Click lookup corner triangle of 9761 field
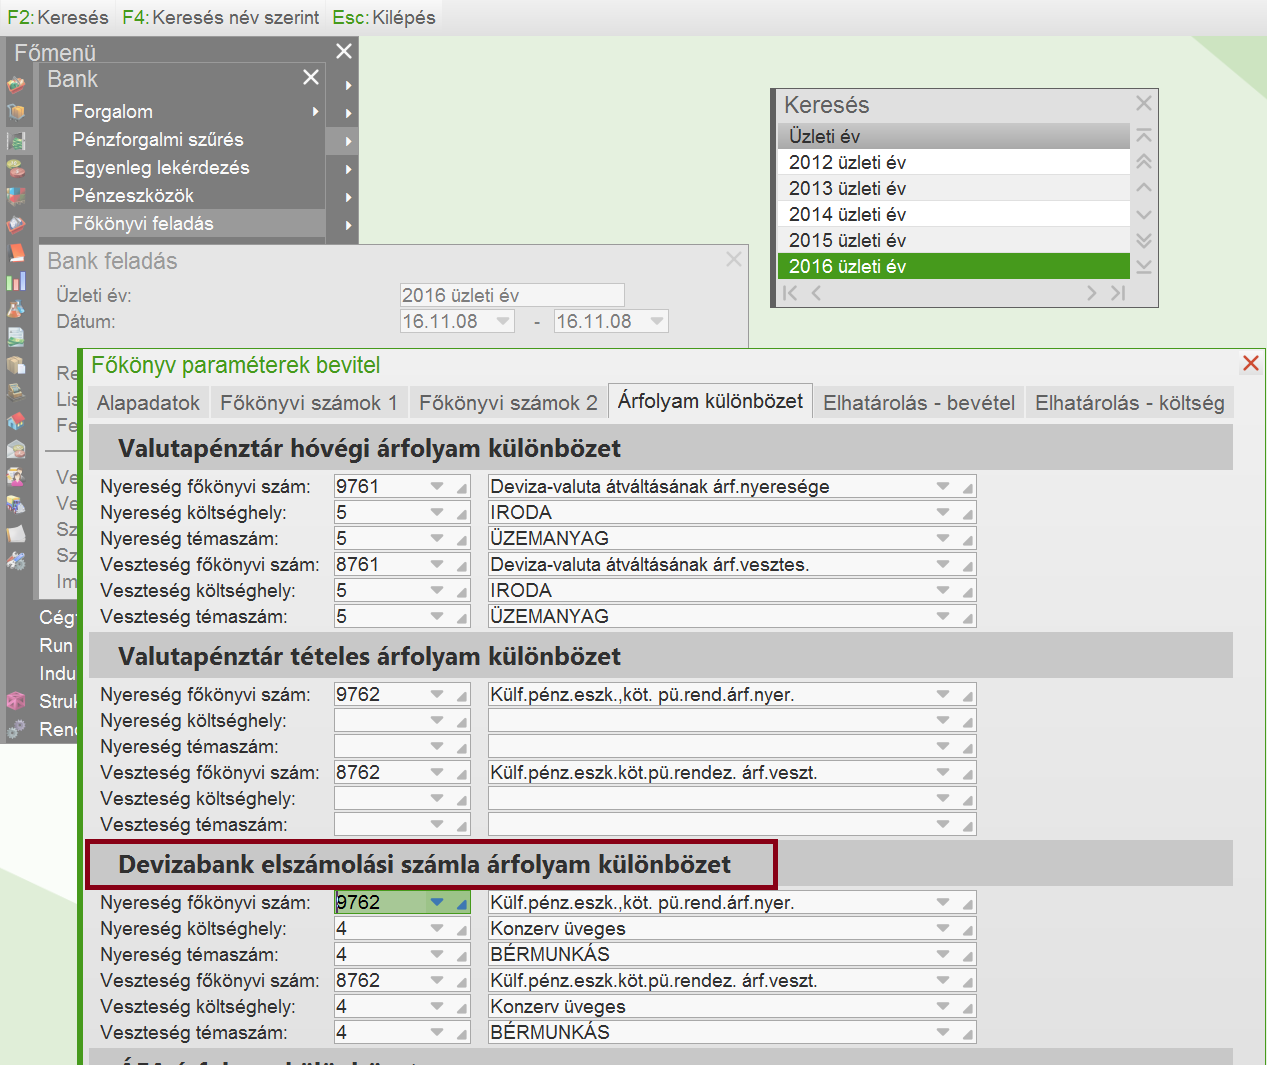The width and height of the screenshot is (1267, 1065). coord(461,488)
